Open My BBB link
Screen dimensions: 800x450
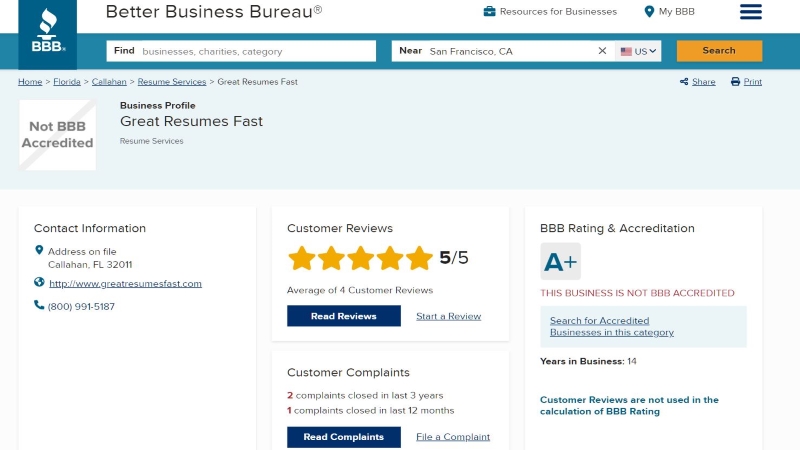tap(677, 11)
